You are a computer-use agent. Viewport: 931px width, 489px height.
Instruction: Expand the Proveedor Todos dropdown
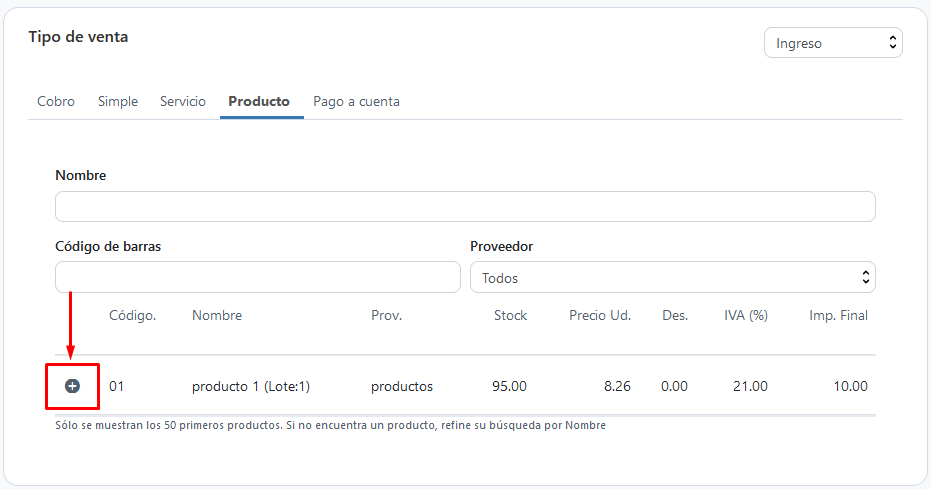point(673,277)
